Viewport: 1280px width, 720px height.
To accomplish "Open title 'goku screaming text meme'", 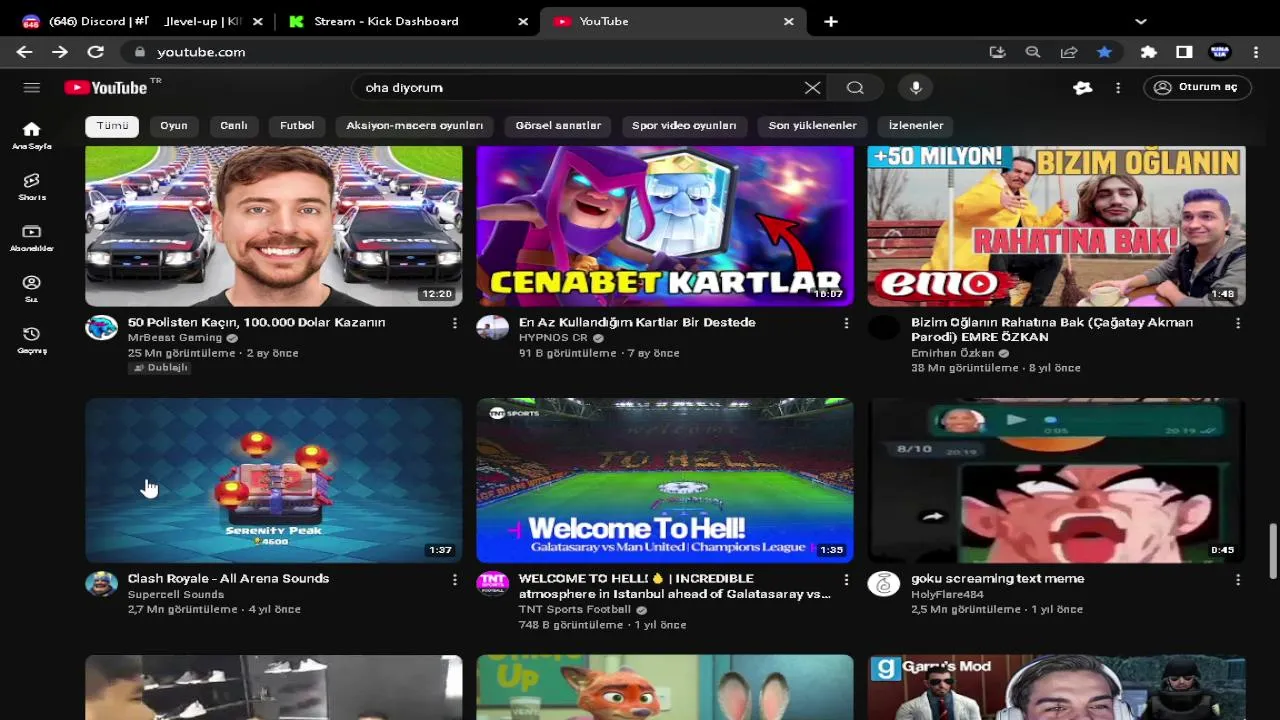I will point(997,579).
